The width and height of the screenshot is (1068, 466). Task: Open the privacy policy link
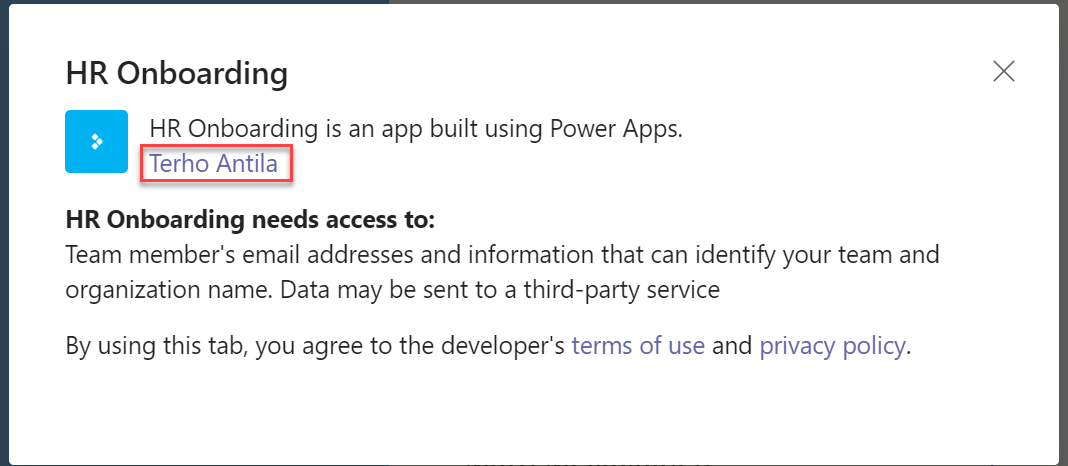coord(832,347)
